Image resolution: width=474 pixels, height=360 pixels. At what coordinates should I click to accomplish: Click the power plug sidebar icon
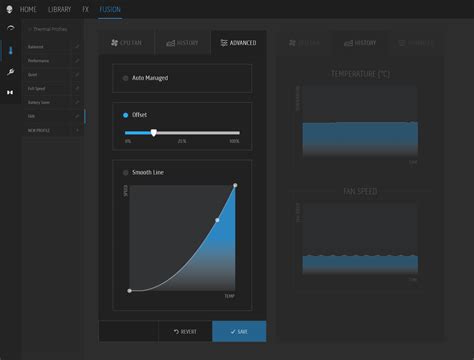(11, 72)
